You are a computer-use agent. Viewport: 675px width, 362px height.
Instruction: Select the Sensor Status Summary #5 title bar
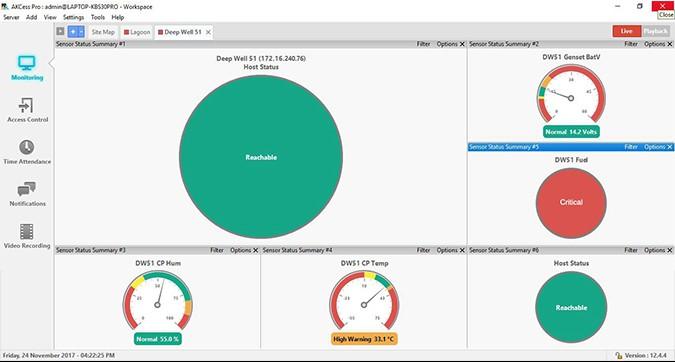(x=571, y=147)
